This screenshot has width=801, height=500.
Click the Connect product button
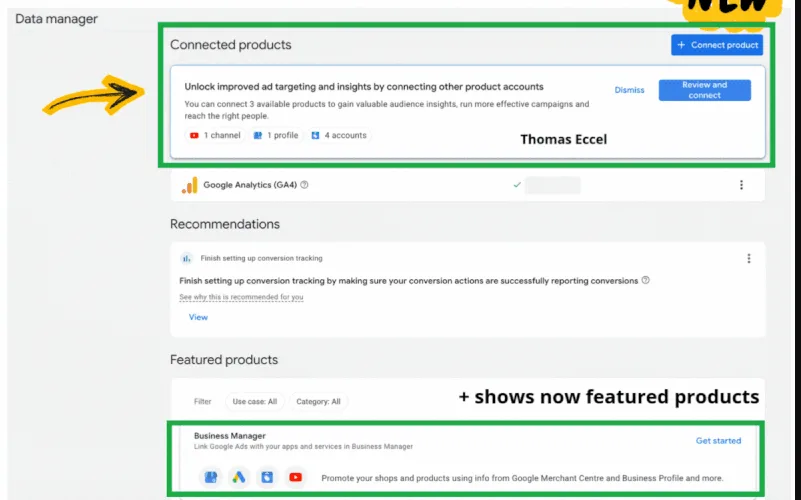point(717,45)
